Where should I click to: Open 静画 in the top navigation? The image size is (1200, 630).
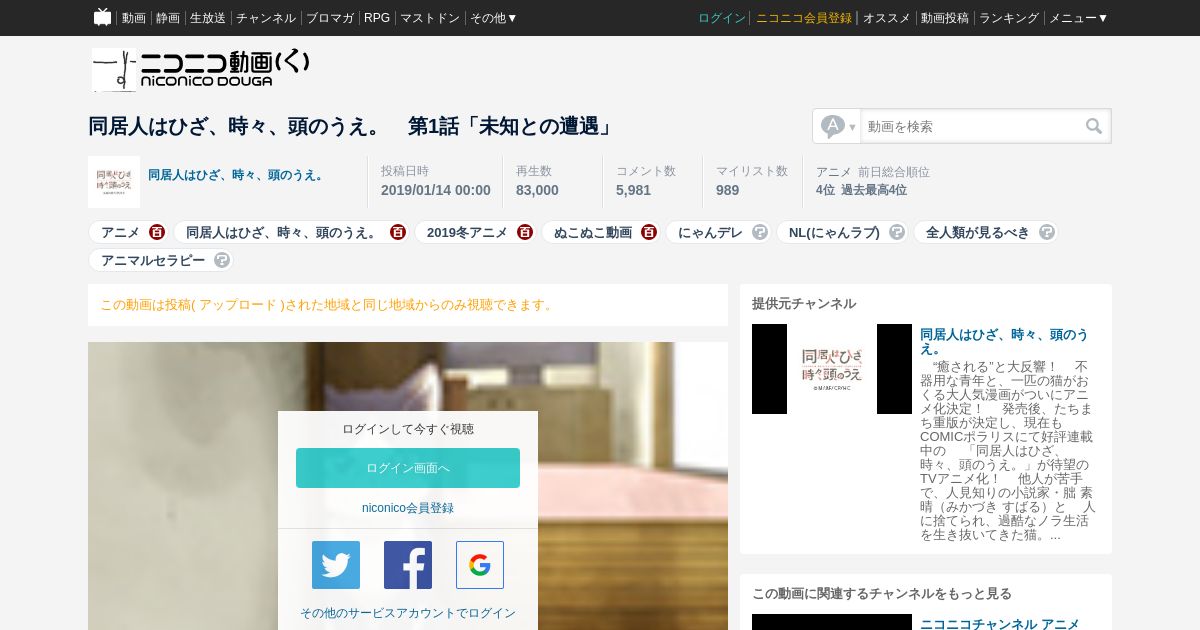coord(168,18)
